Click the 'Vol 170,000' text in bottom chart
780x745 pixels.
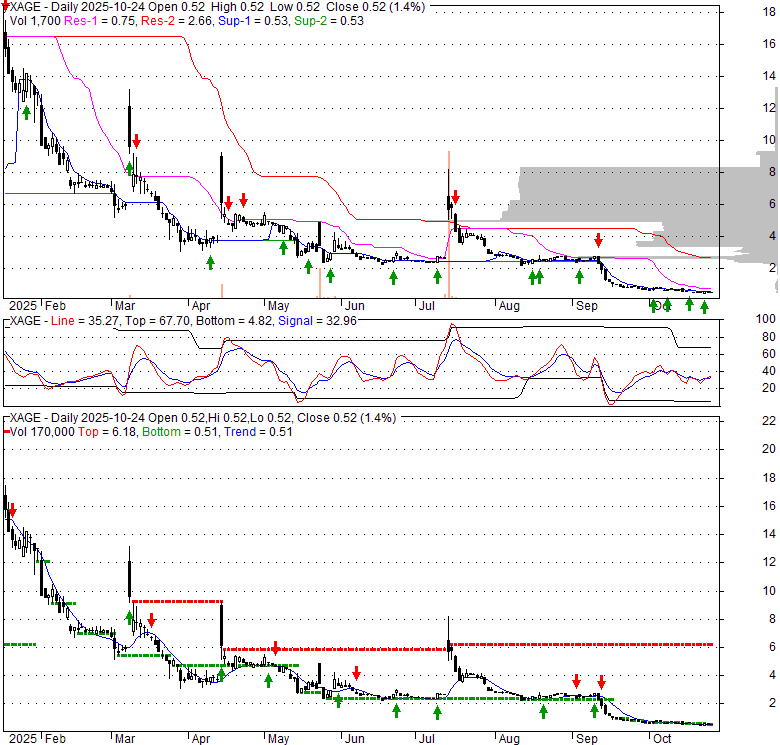(42, 432)
